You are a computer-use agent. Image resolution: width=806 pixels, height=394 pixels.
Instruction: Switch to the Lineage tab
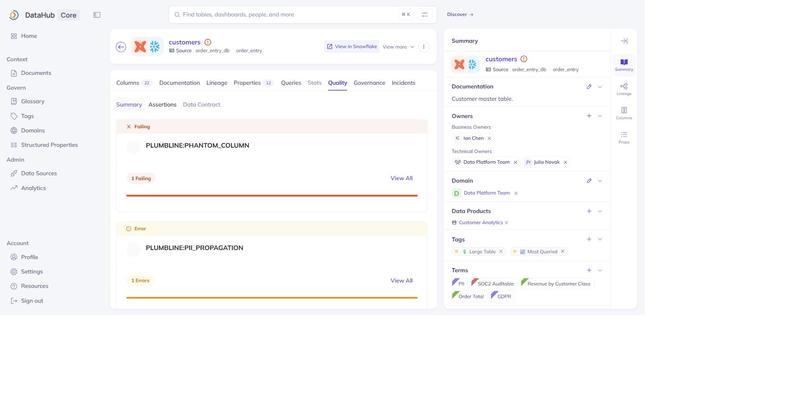tap(216, 83)
